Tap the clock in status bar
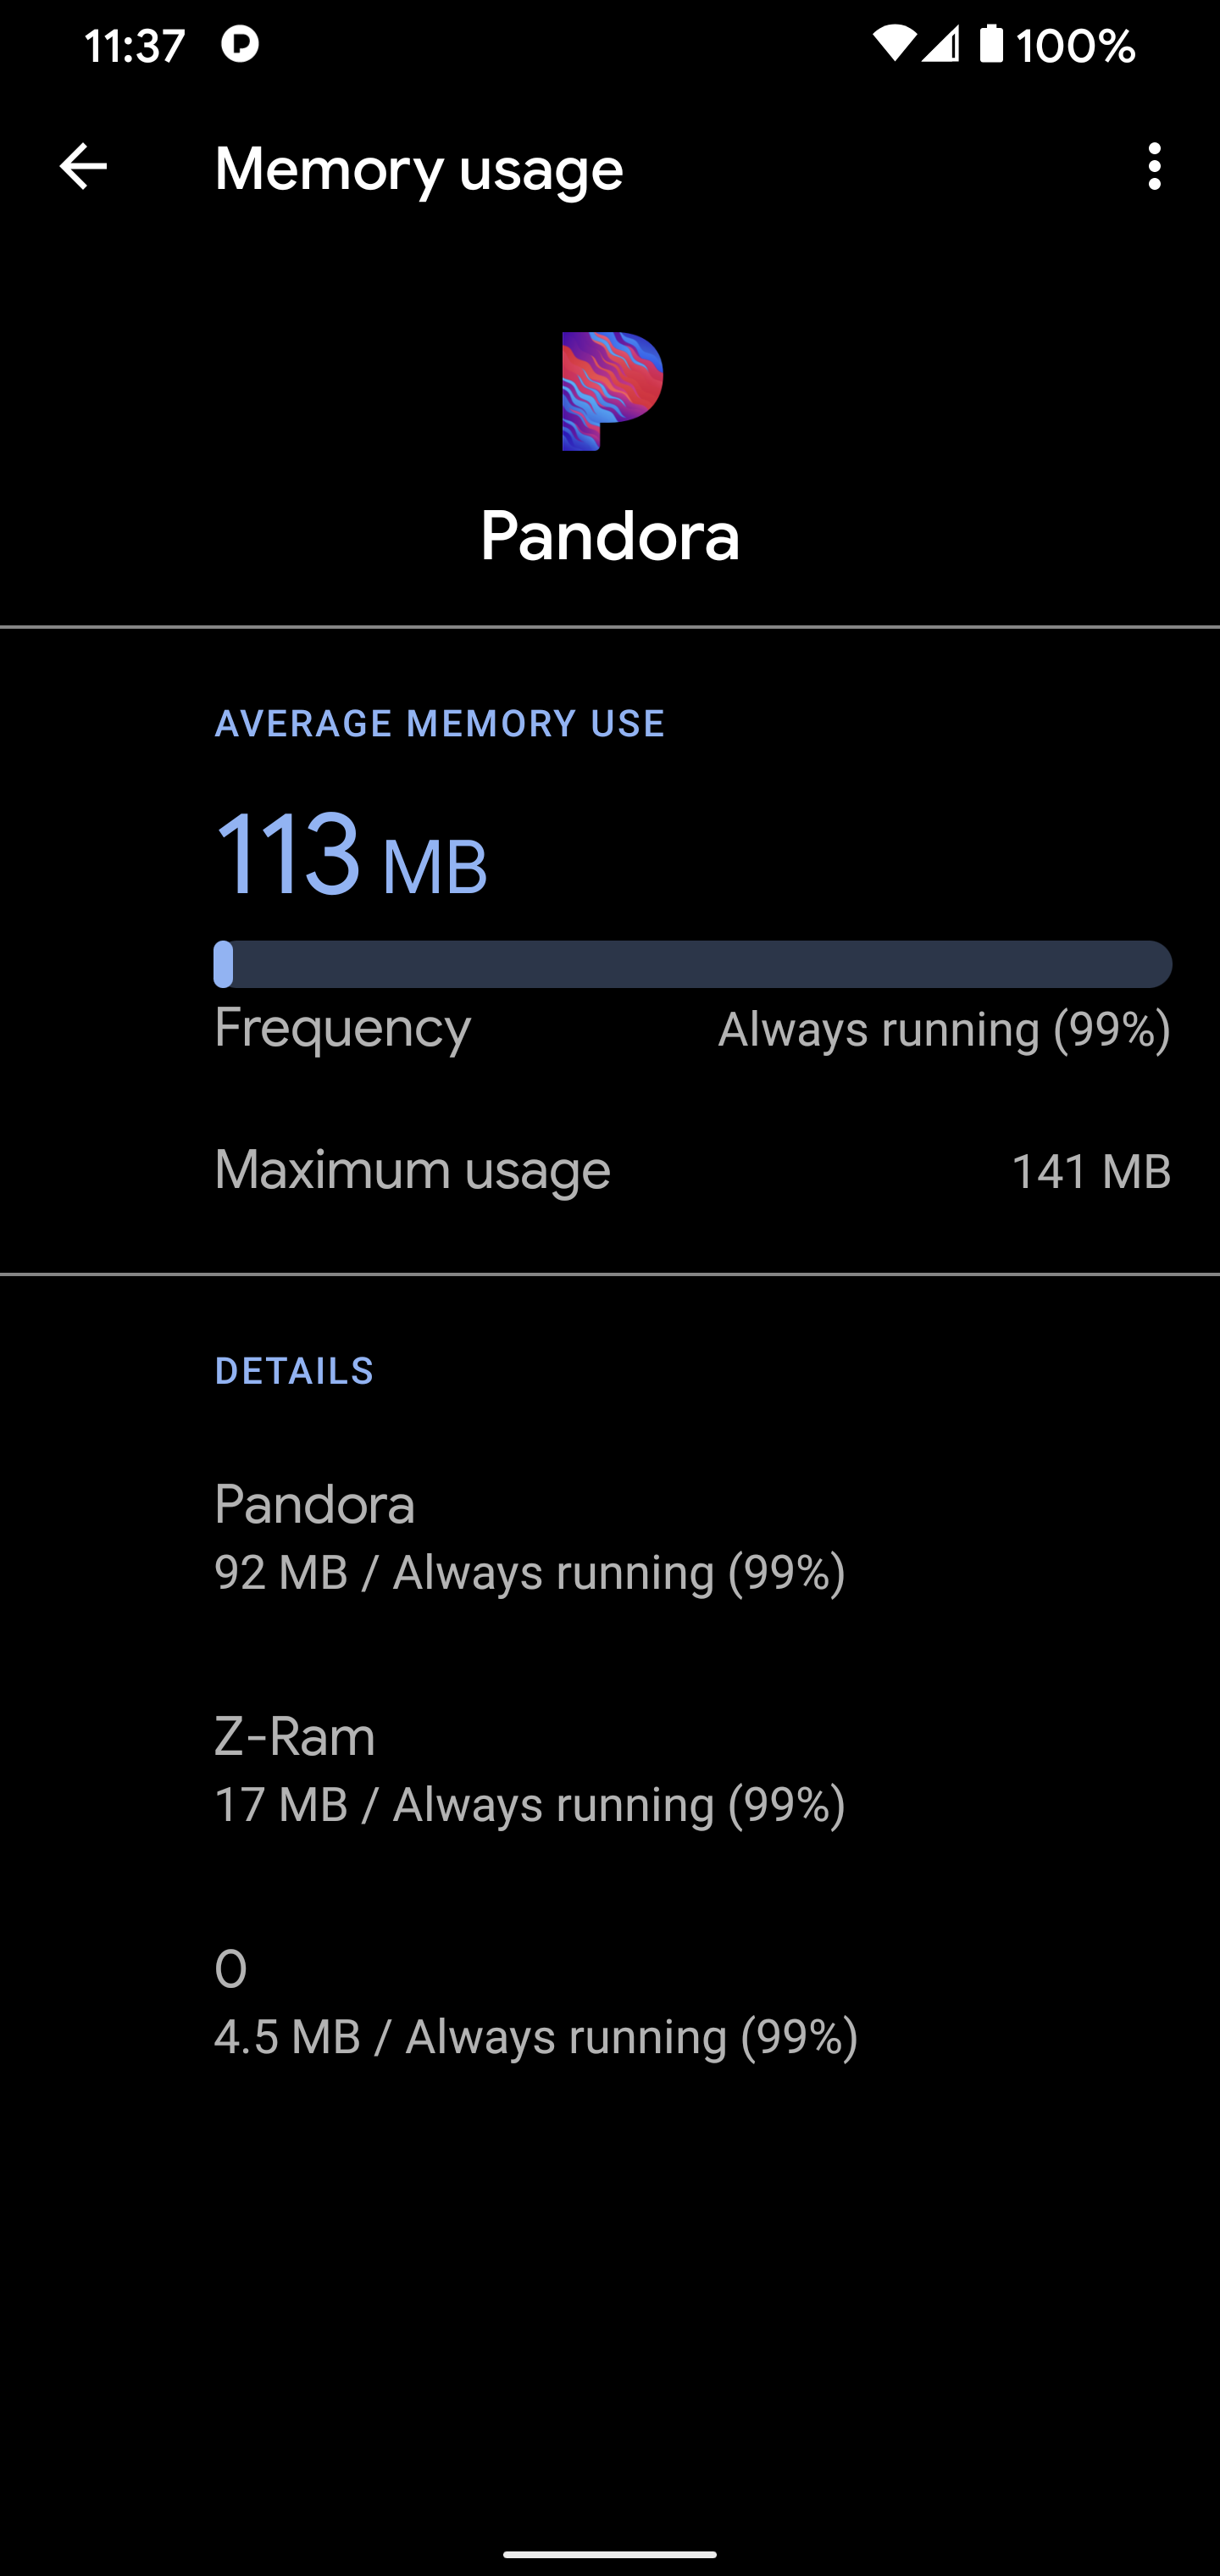The height and width of the screenshot is (2576, 1220). (134, 46)
